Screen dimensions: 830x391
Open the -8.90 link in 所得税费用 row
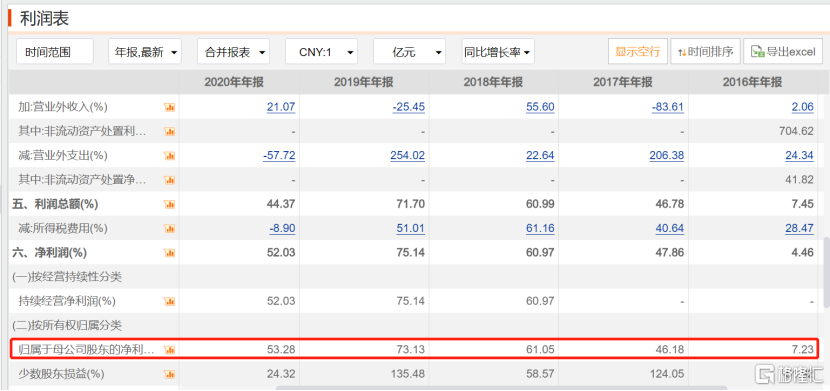pos(281,229)
